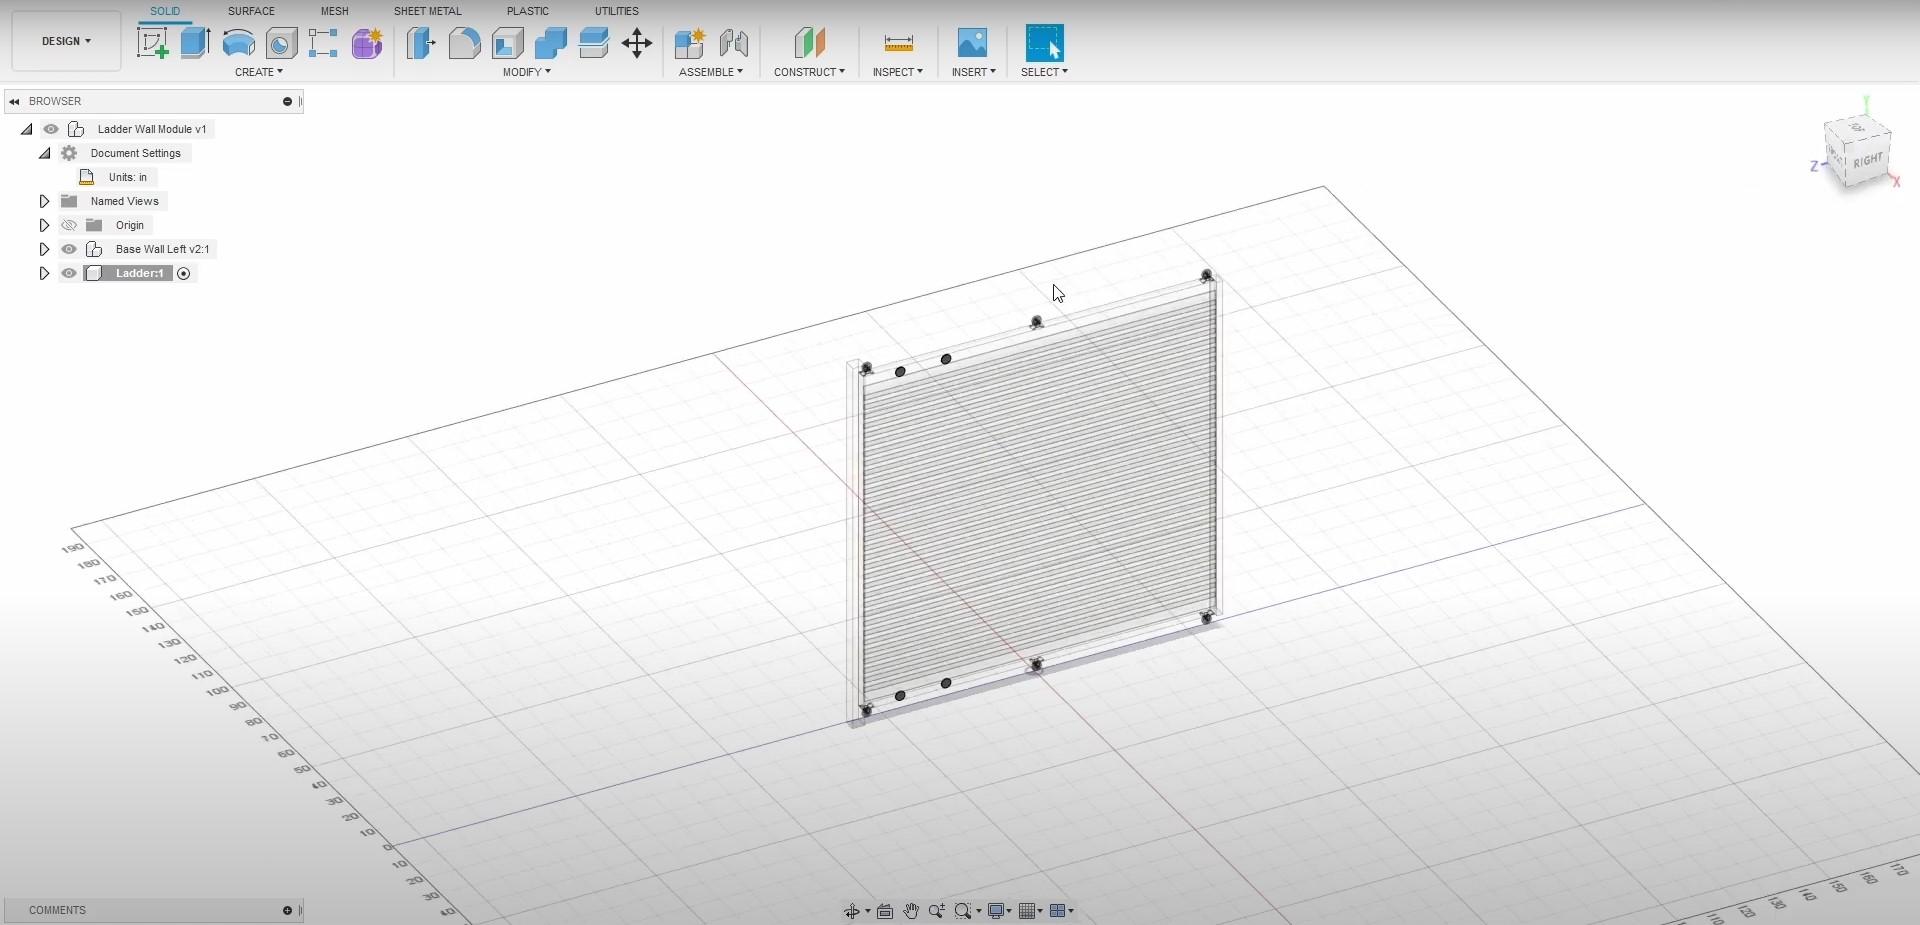Screen dimensions: 1920x925
Task: Open the INSERT dropdown menu
Action: (x=974, y=72)
